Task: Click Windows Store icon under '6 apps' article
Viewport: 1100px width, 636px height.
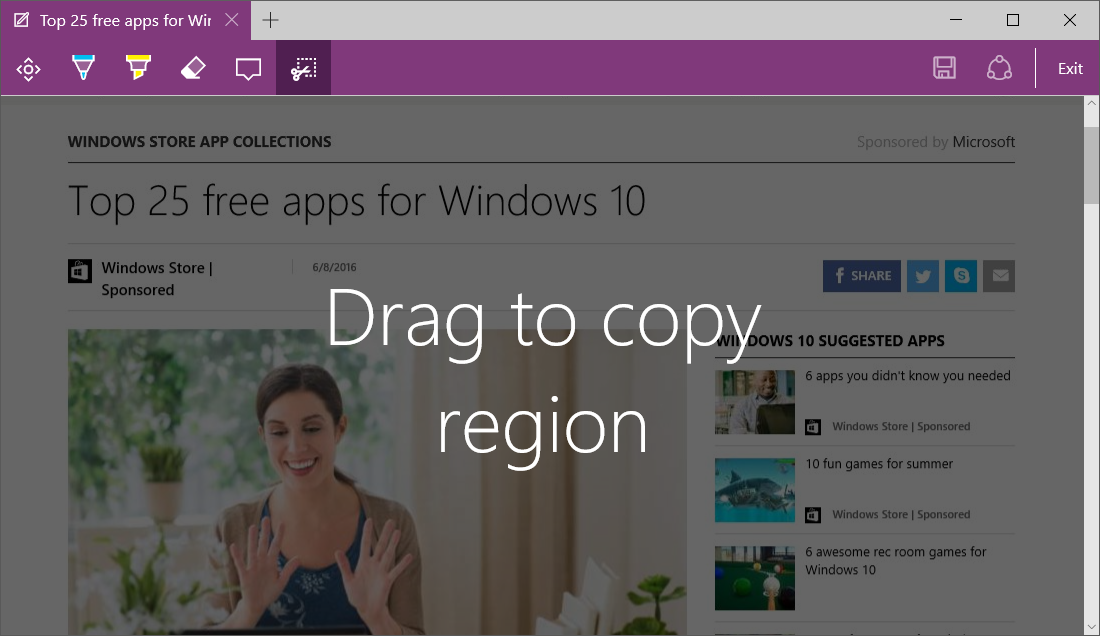Action: [x=813, y=427]
